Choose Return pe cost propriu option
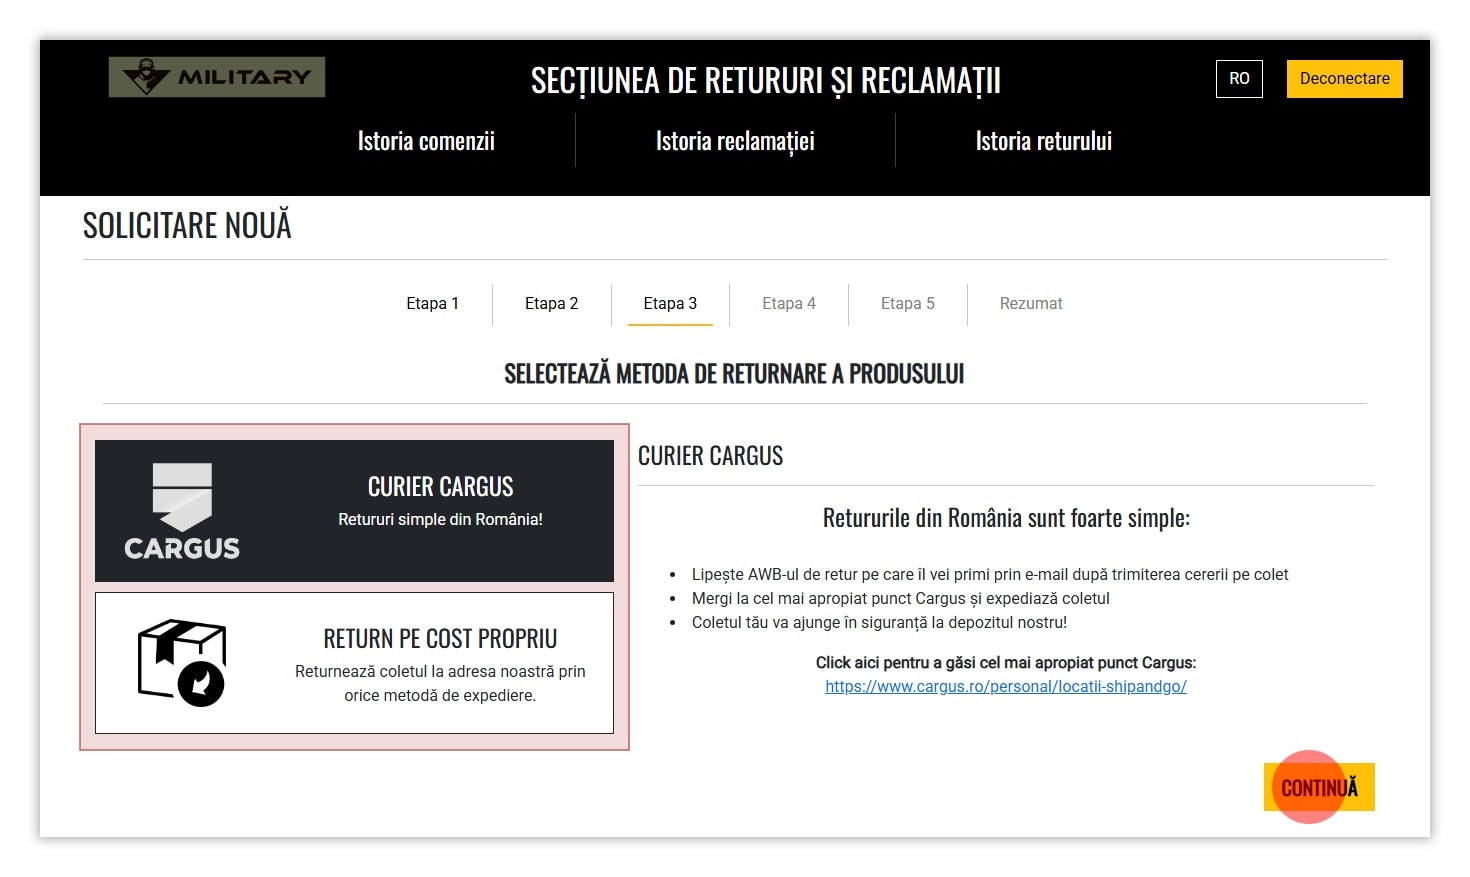Image resolution: width=1470 pixels, height=877 pixels. coord(440,663)
